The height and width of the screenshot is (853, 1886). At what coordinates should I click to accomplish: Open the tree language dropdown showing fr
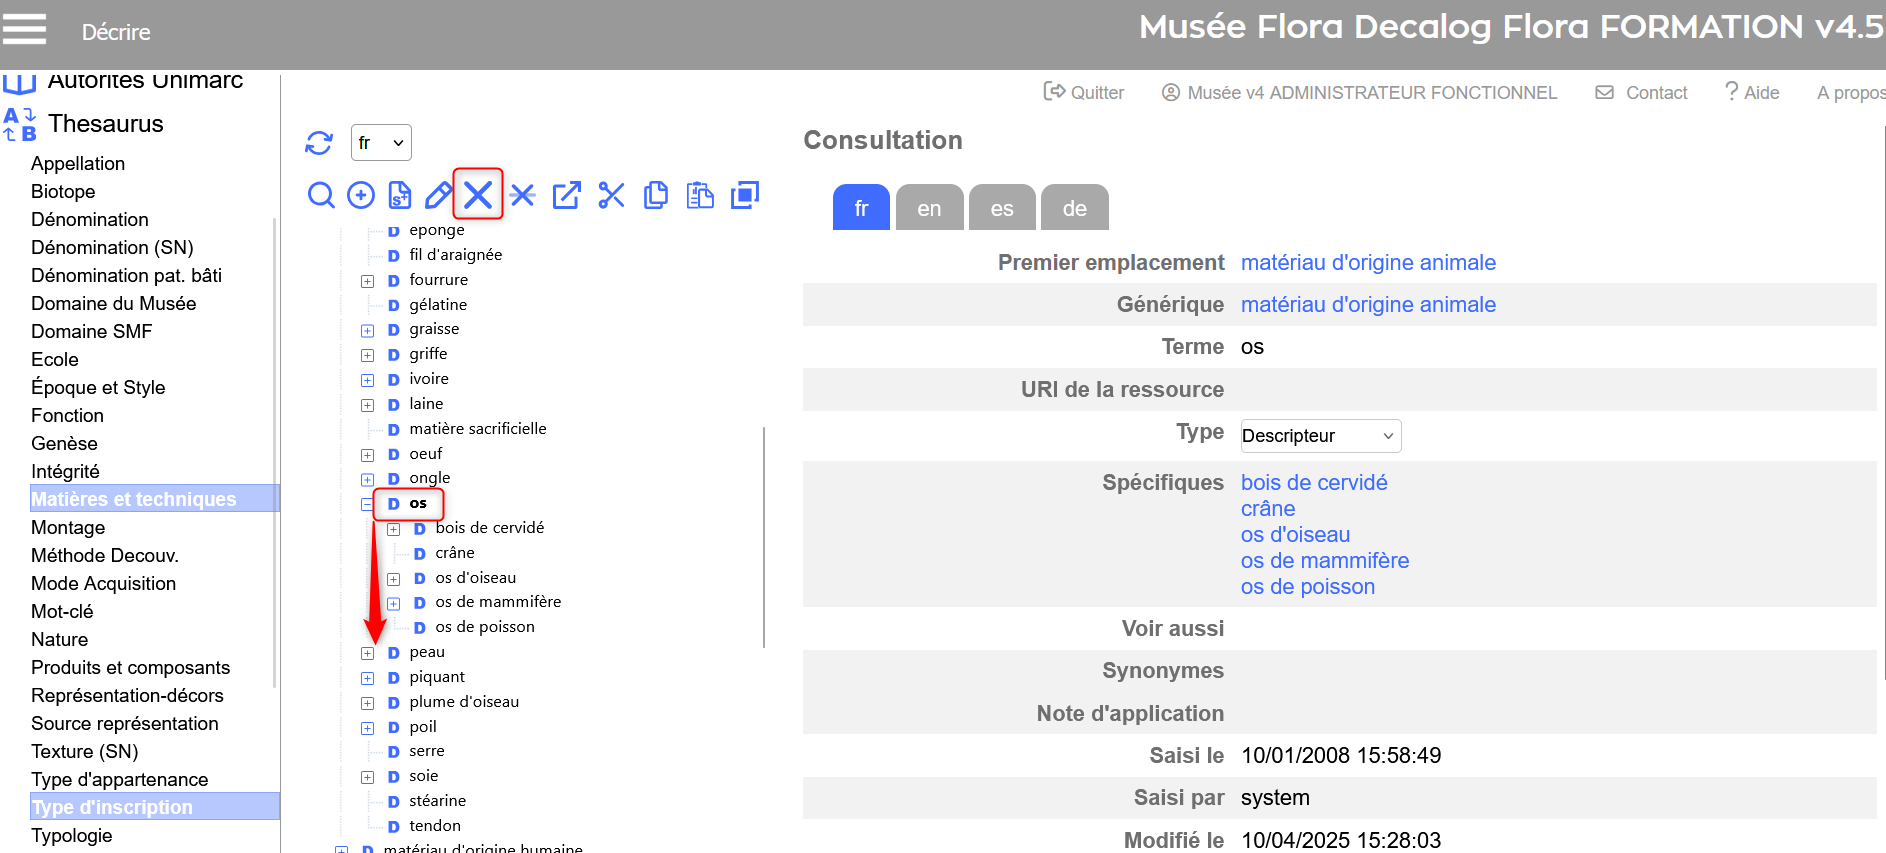(x=381, y=143)
